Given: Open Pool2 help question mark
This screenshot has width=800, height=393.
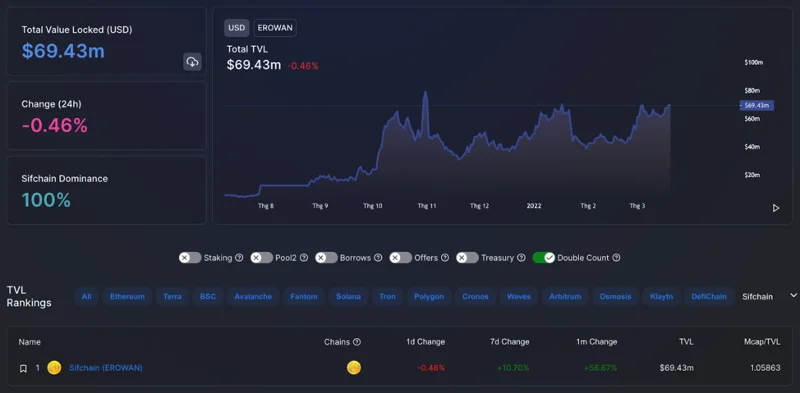Looking at the screenshot, I should click(304, 258).
